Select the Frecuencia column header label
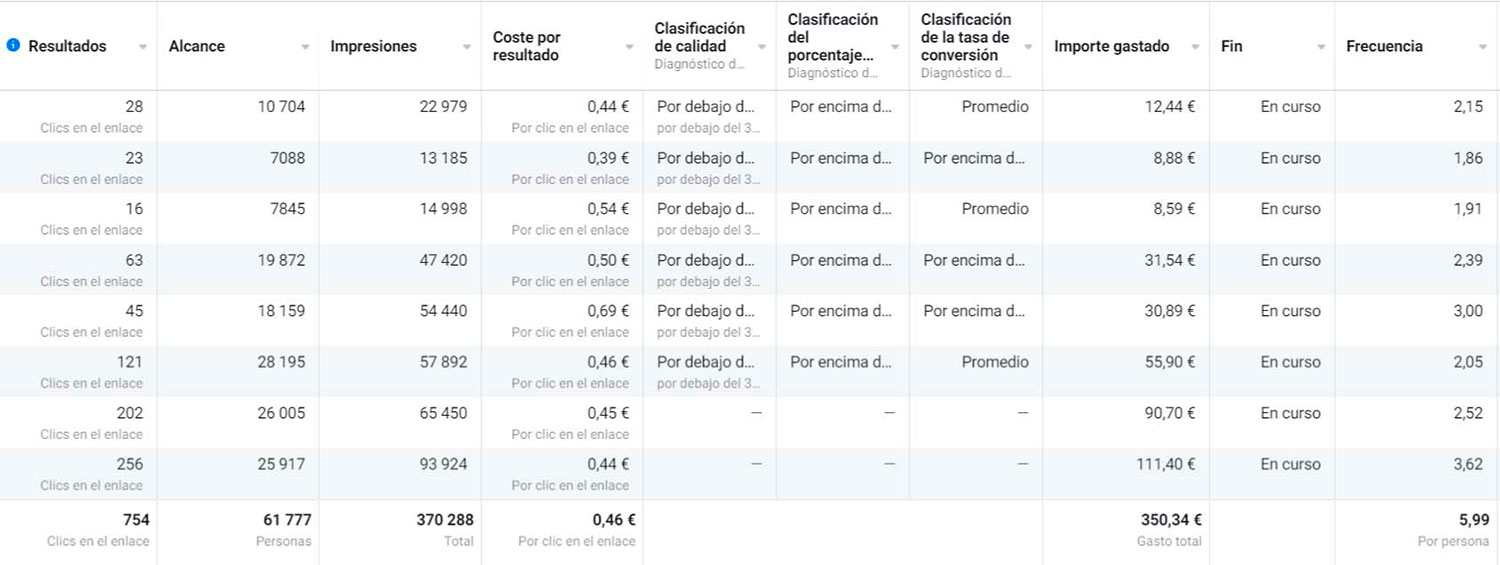The width and height of the screenshot is (1500, 565). point(1384,46)
